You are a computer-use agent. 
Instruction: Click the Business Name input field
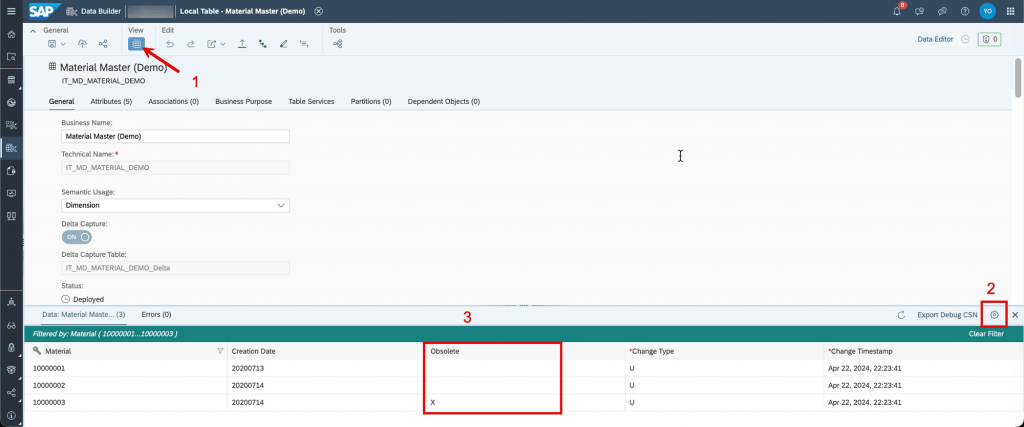[175, 136]
